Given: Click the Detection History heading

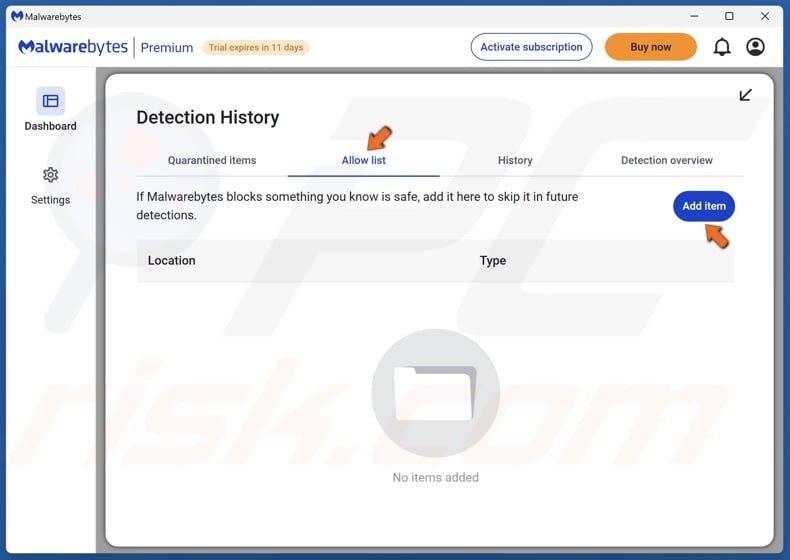Looking at the screenshot, I should (208, 117).
